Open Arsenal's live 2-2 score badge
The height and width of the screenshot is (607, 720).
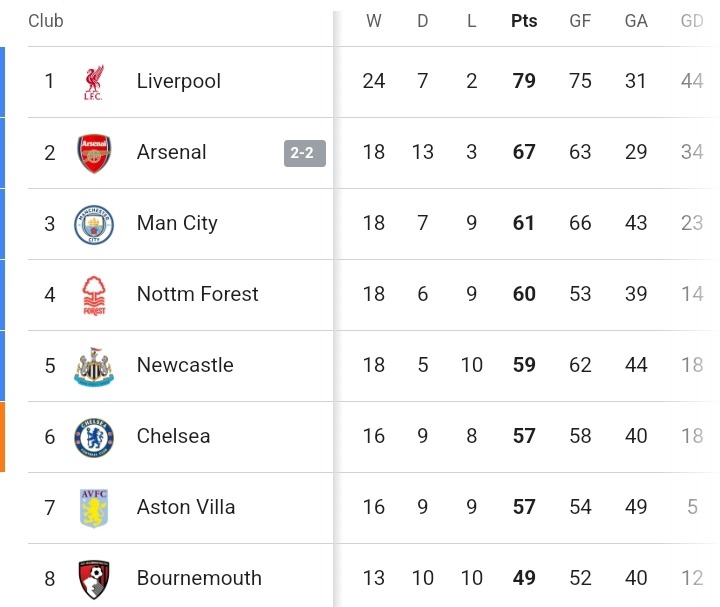point(305,153)
